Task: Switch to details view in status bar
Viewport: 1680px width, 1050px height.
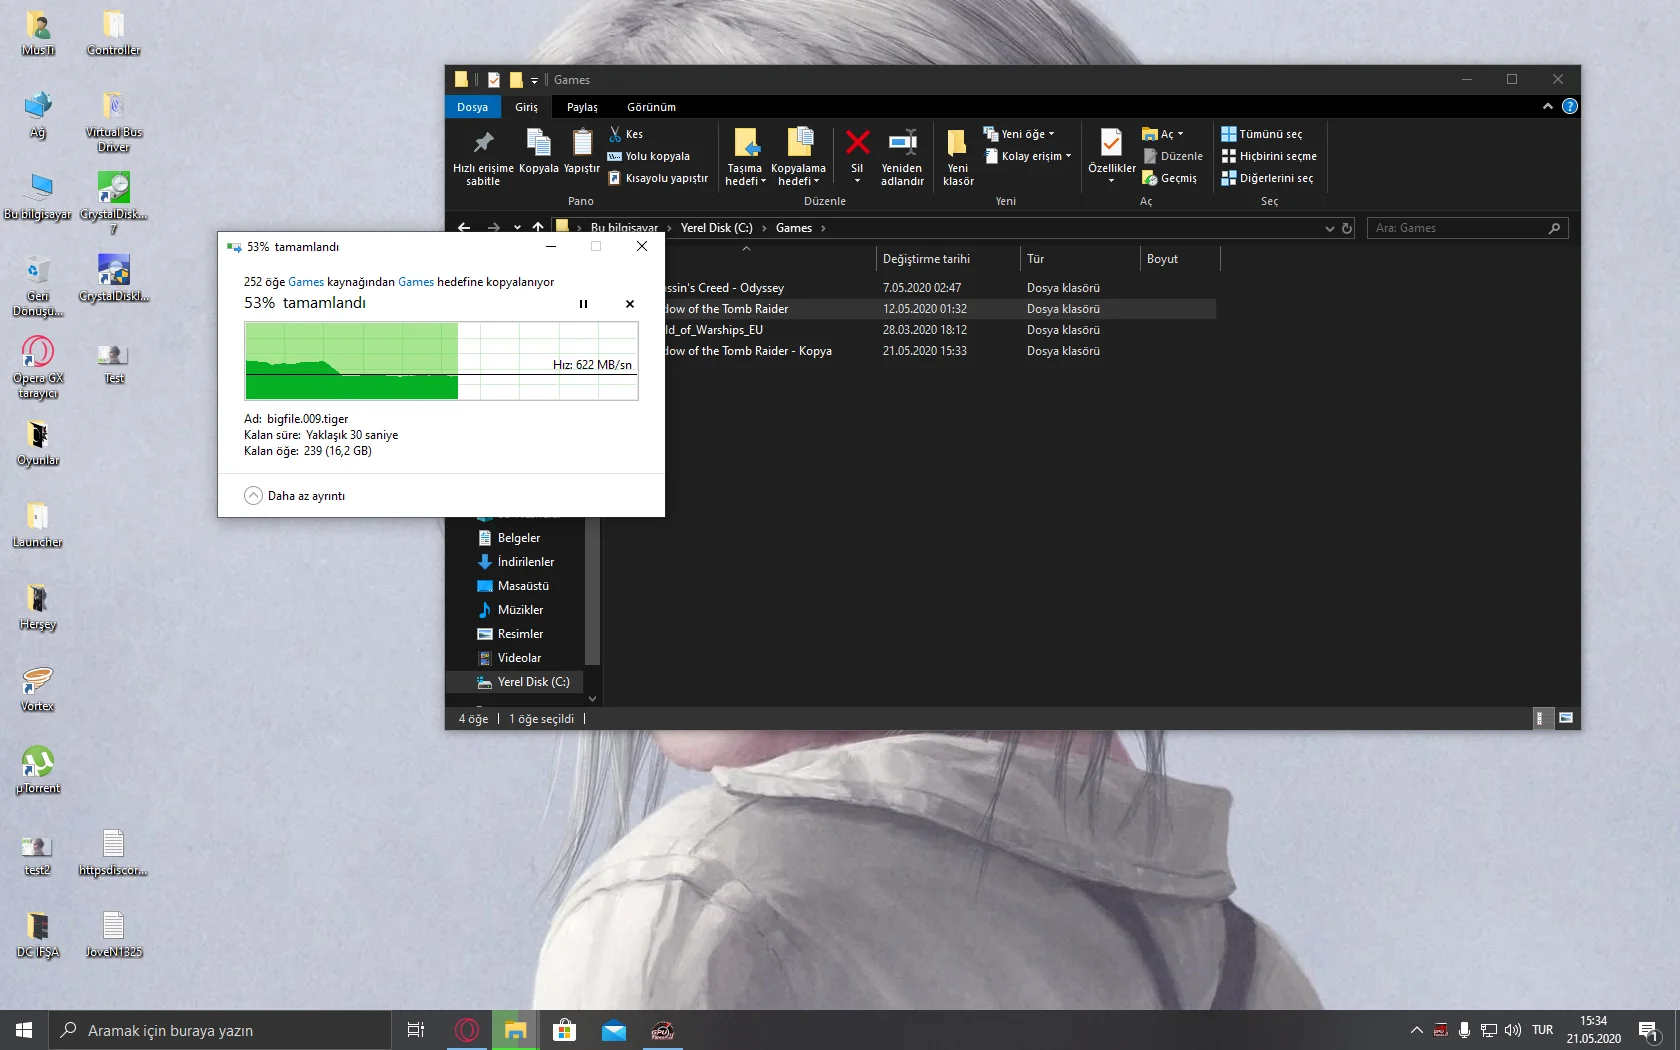Action: (1542, 718)
